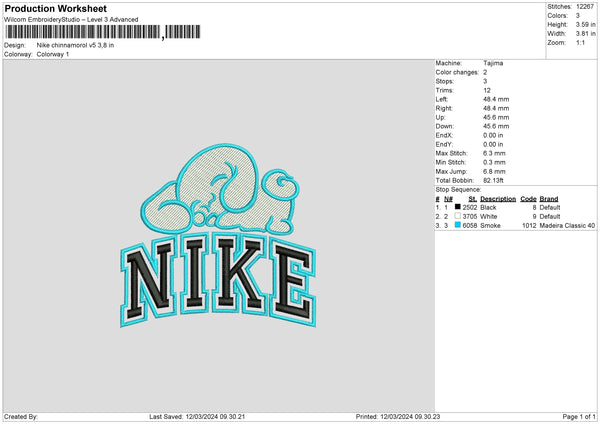The height and width of the screenshot is (424, 600).
Task: Click the Stitches value 12267
Action: (x=585, y=7)
